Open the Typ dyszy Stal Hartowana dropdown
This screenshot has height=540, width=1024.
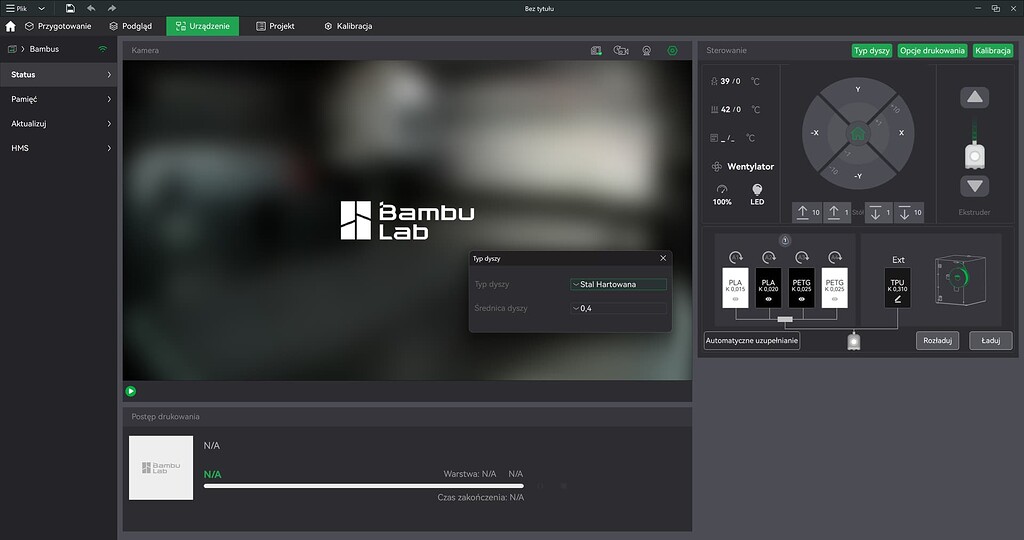click(x=618, y=284)
